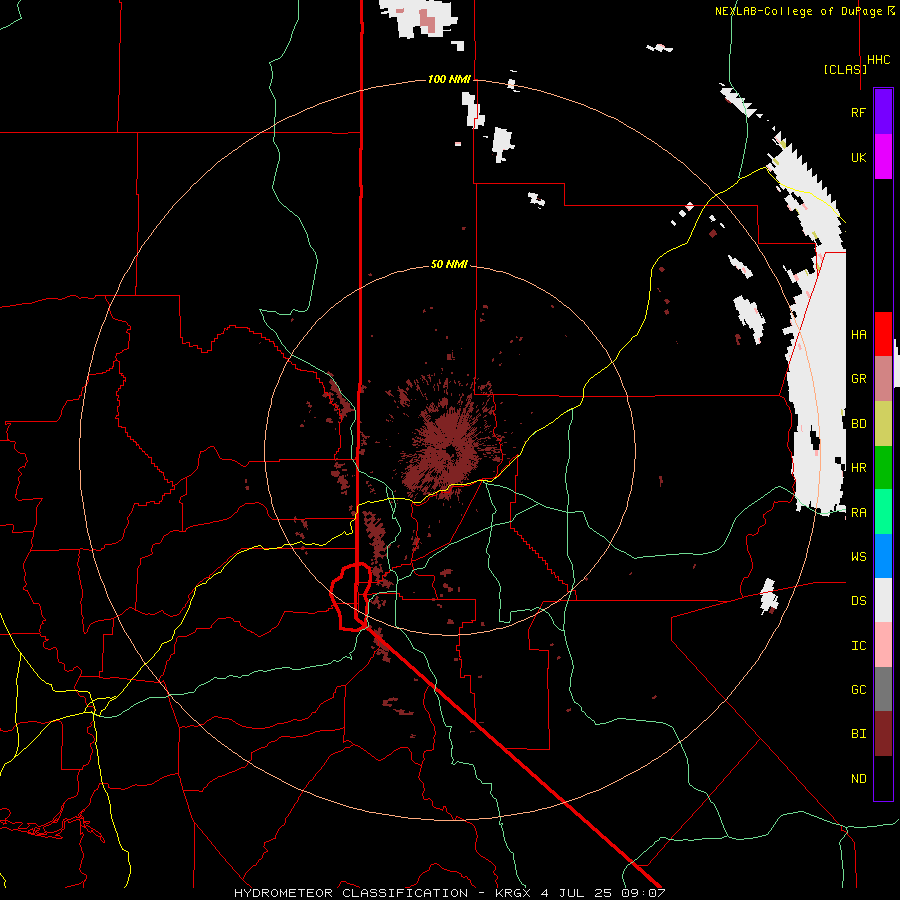Click the 'BI' legend label
Screen dimensions: 900x900
tap(858, 734)
